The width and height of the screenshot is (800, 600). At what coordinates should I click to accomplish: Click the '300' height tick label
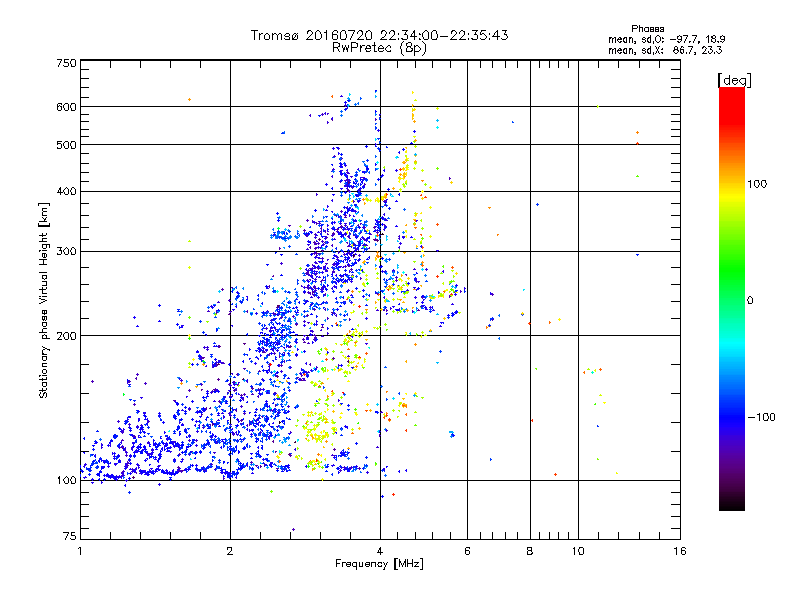click(66, 251)
